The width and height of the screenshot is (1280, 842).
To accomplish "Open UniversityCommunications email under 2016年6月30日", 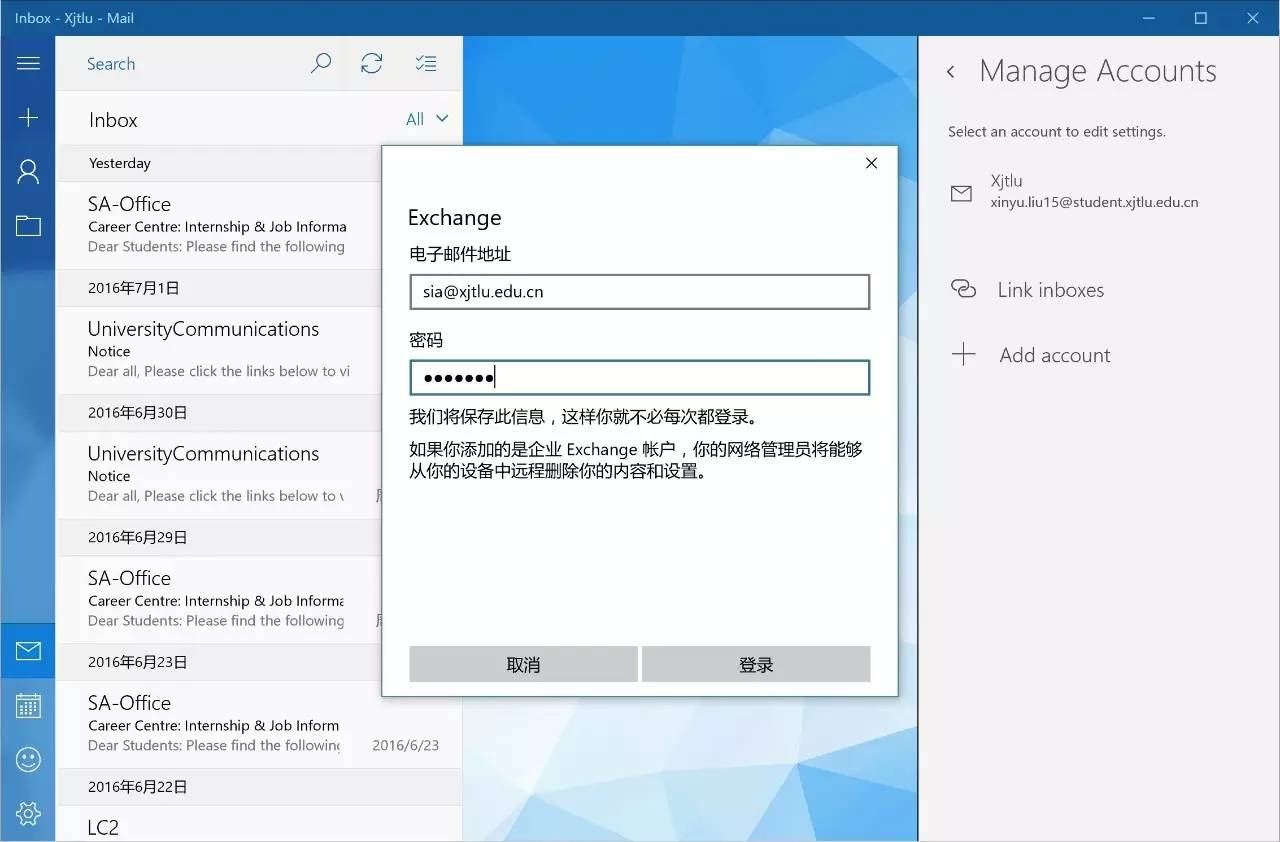I will click(x=220, y=475).
